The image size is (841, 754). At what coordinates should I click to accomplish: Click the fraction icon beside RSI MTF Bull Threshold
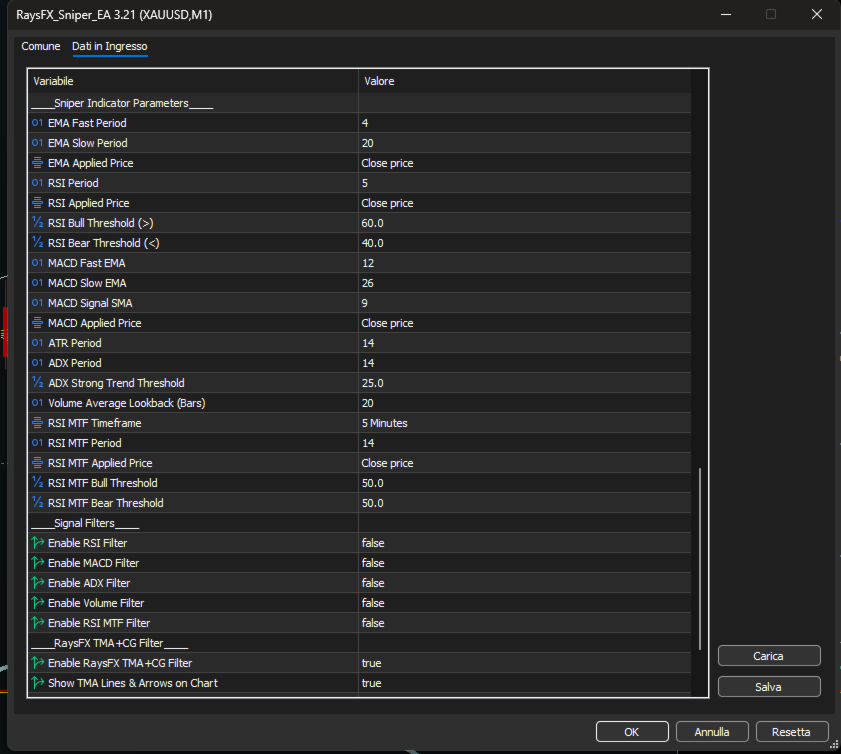coord(37,483)
